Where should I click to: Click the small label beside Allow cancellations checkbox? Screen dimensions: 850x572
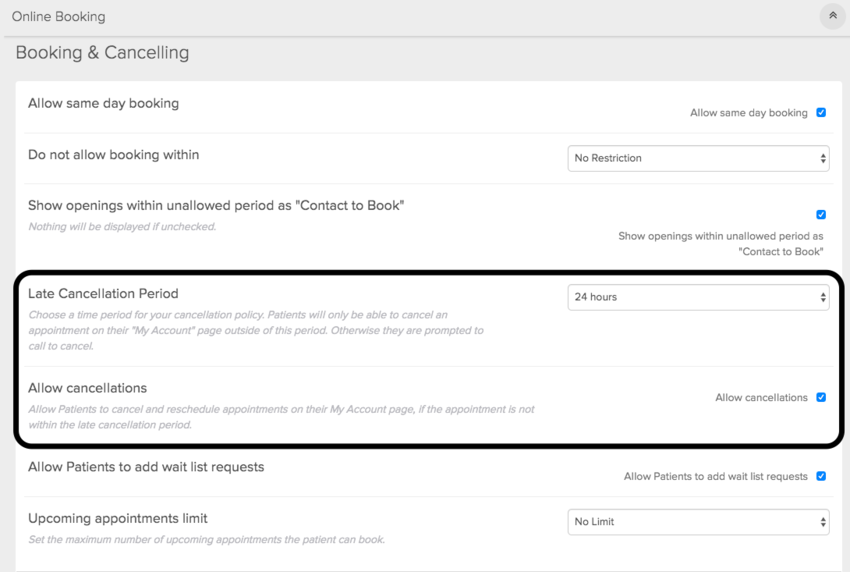761,398
